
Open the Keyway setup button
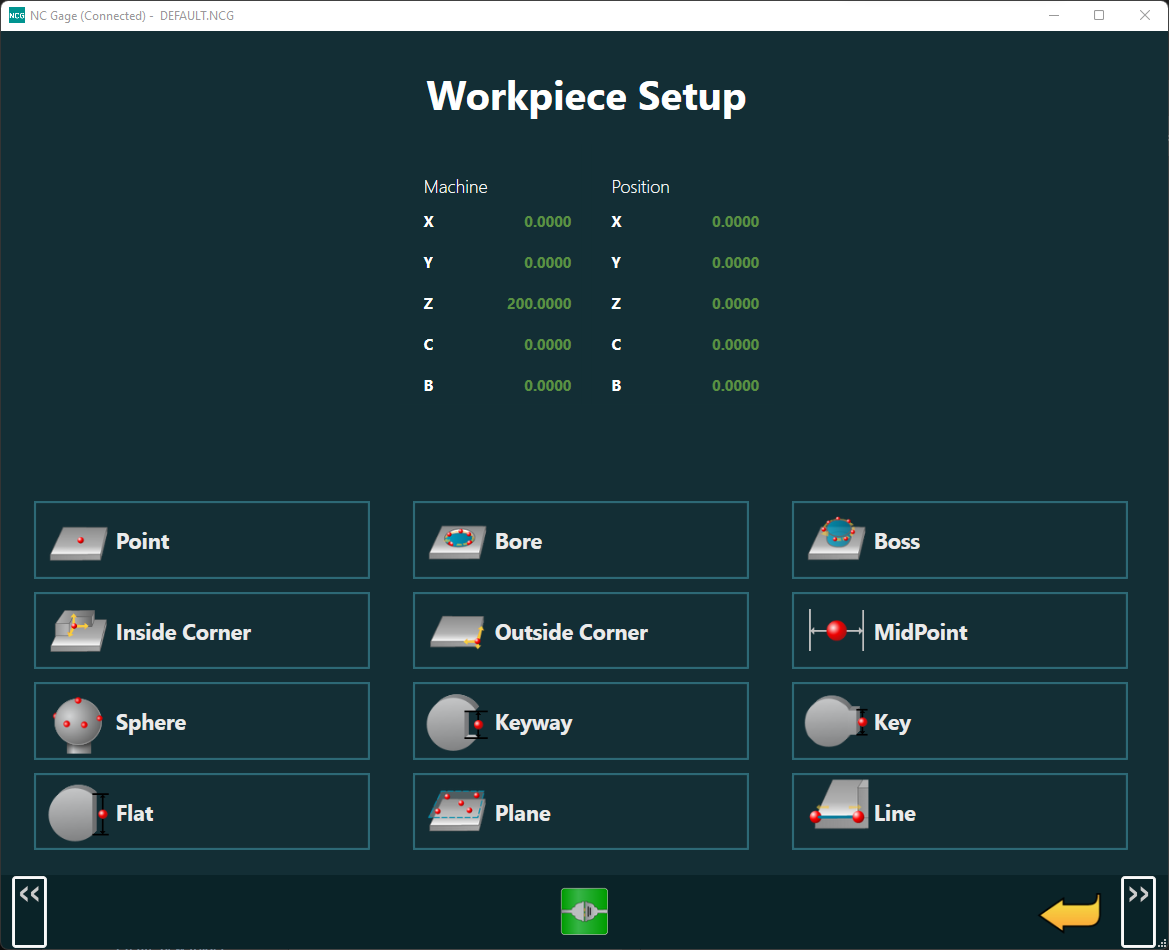tap(580, 722)
